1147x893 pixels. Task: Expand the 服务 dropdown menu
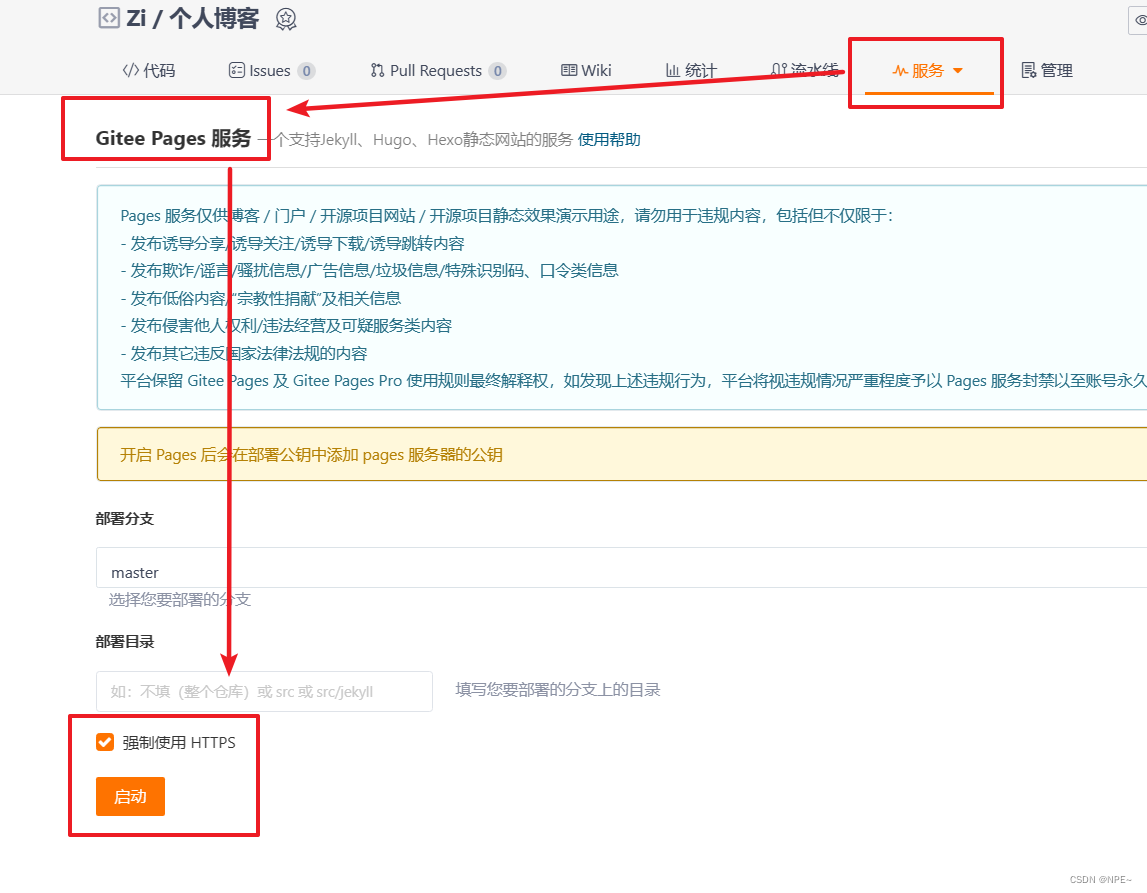pyautogui.click(x=928, y=70)
